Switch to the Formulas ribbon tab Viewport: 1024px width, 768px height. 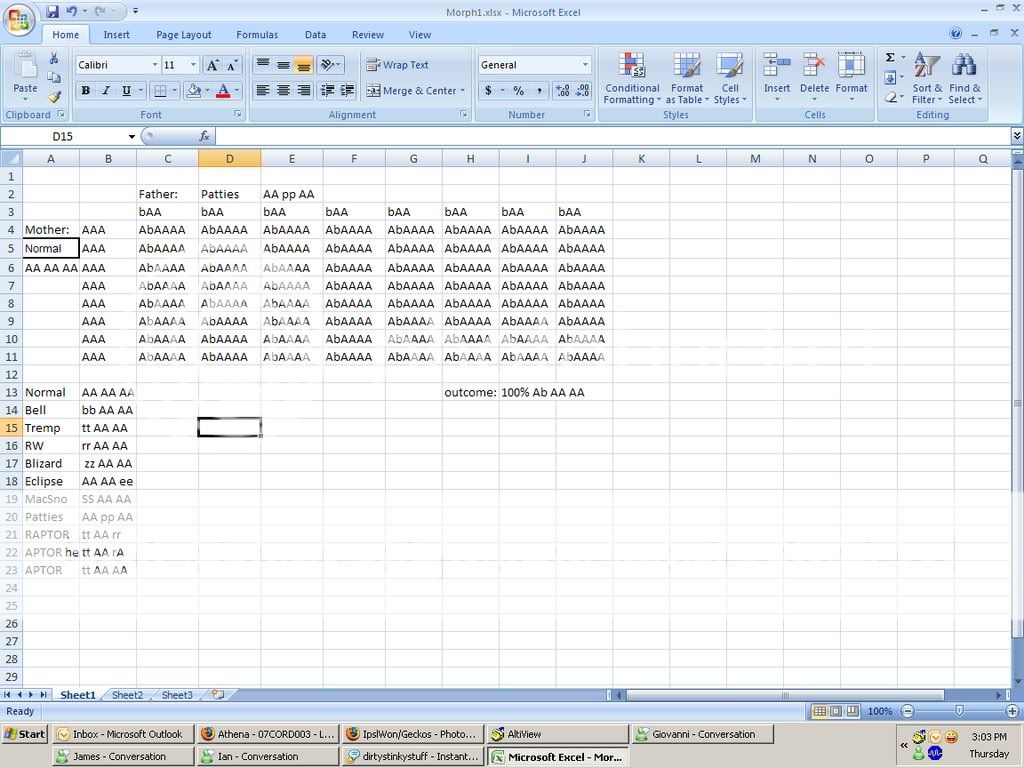[x=257, y=35]
